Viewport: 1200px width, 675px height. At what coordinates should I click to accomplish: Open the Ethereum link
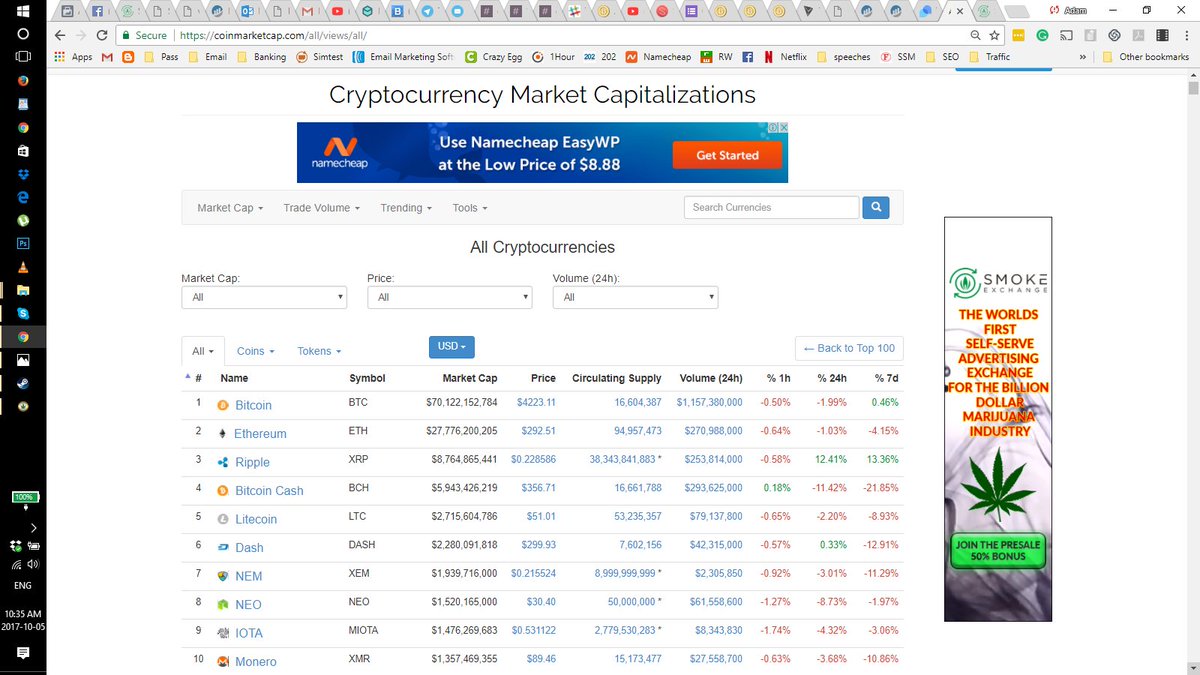pyautogui.click(x=260, y=433)
